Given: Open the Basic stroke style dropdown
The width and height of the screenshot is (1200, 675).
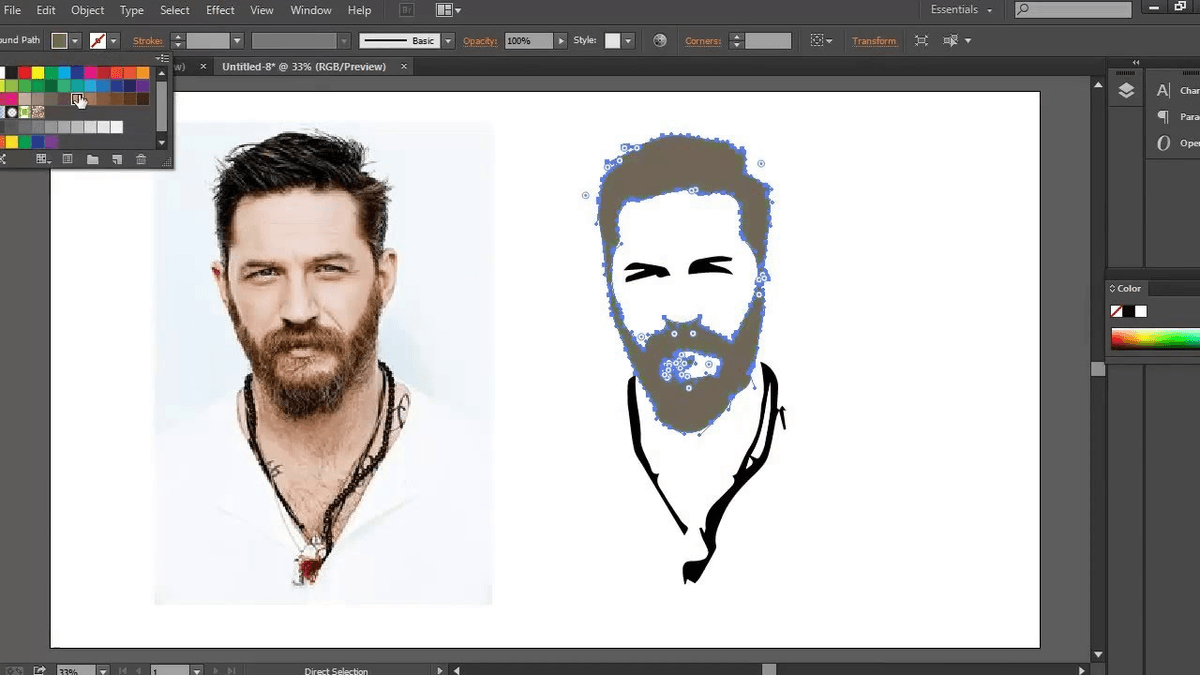Looking at the screenshot, I should (x=447, y=40).
